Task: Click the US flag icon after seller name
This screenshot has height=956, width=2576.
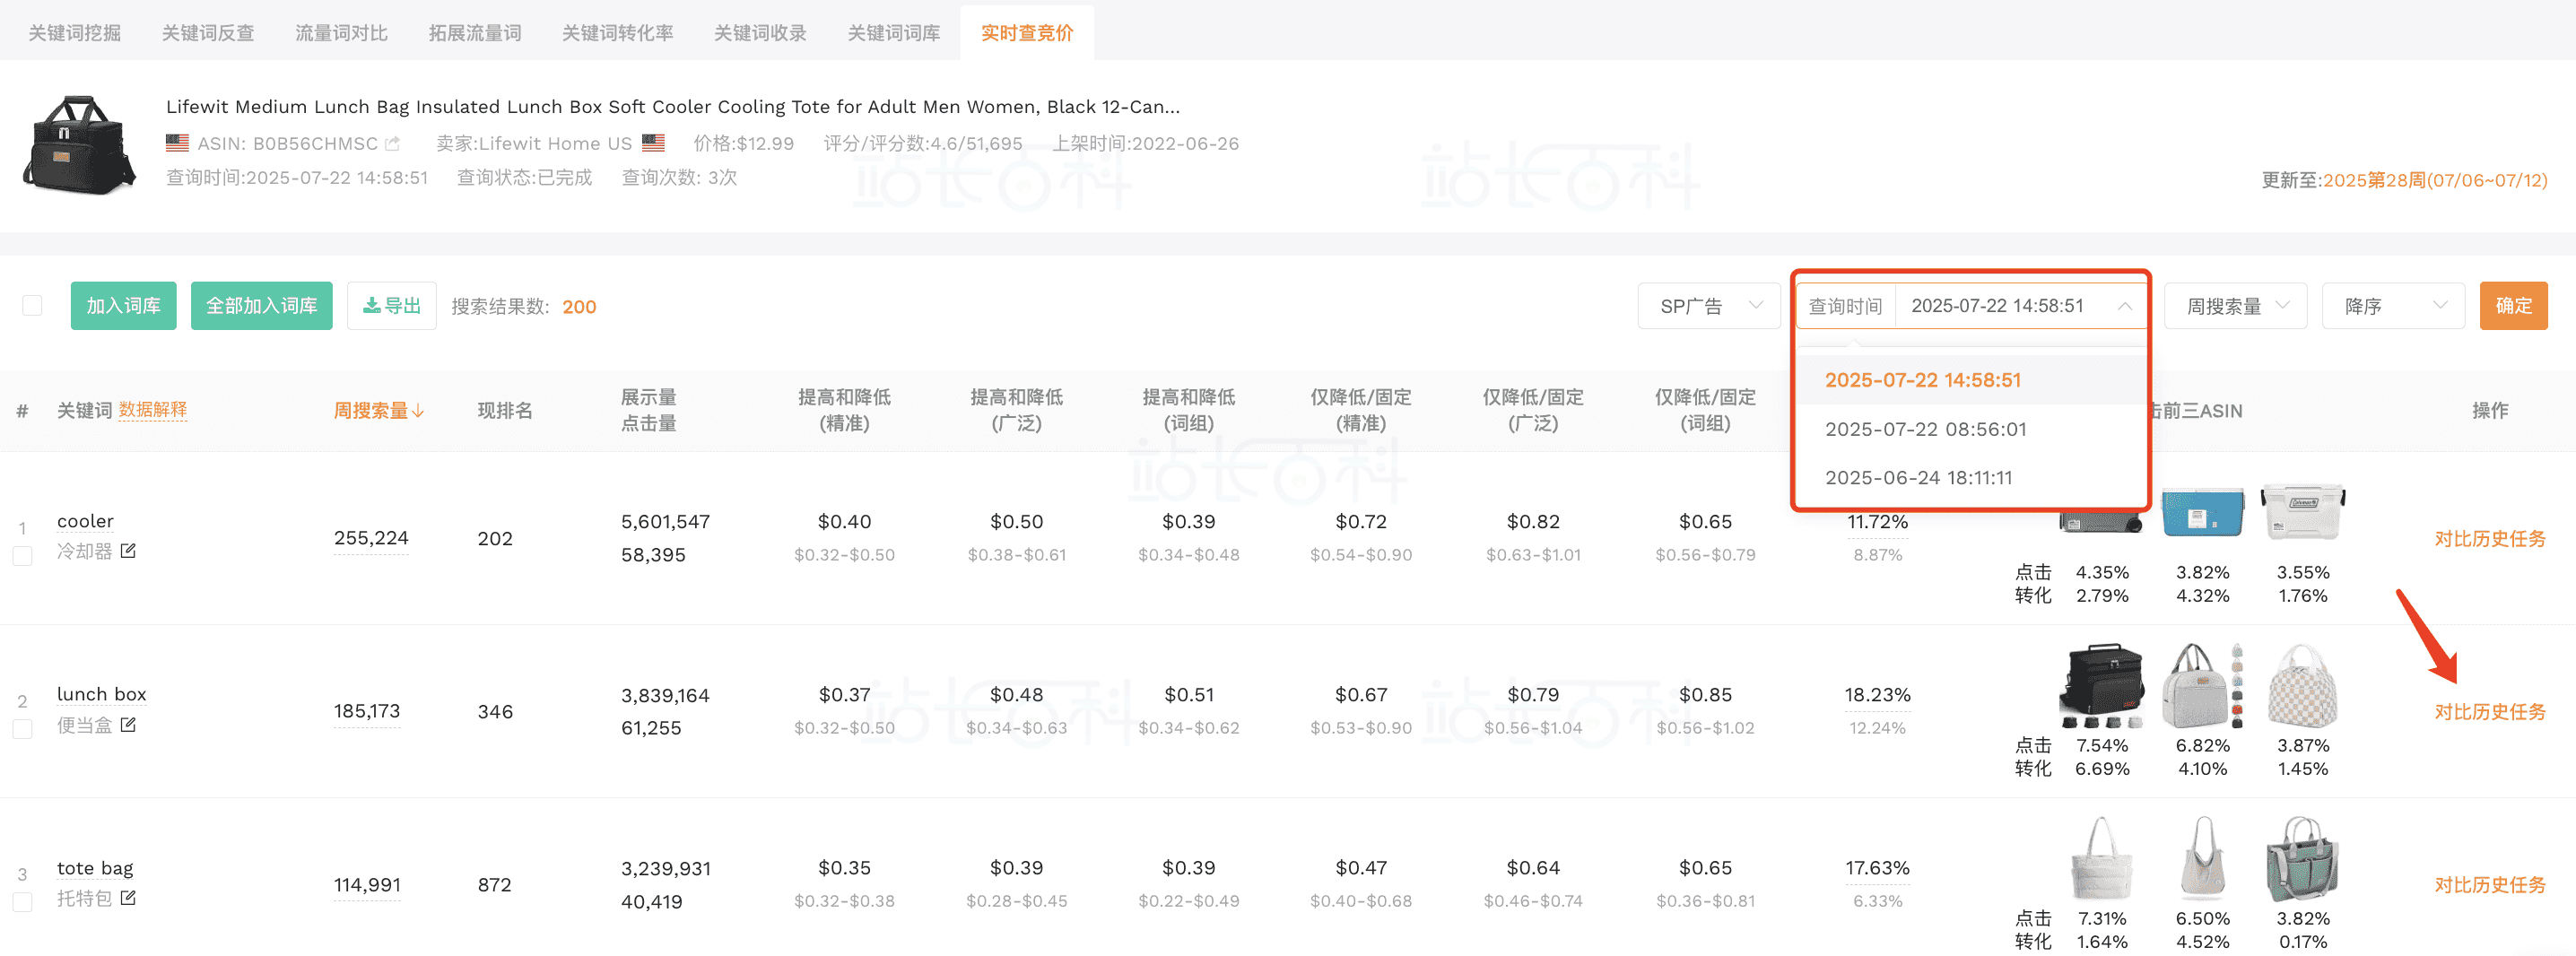Action: [653, 143]
